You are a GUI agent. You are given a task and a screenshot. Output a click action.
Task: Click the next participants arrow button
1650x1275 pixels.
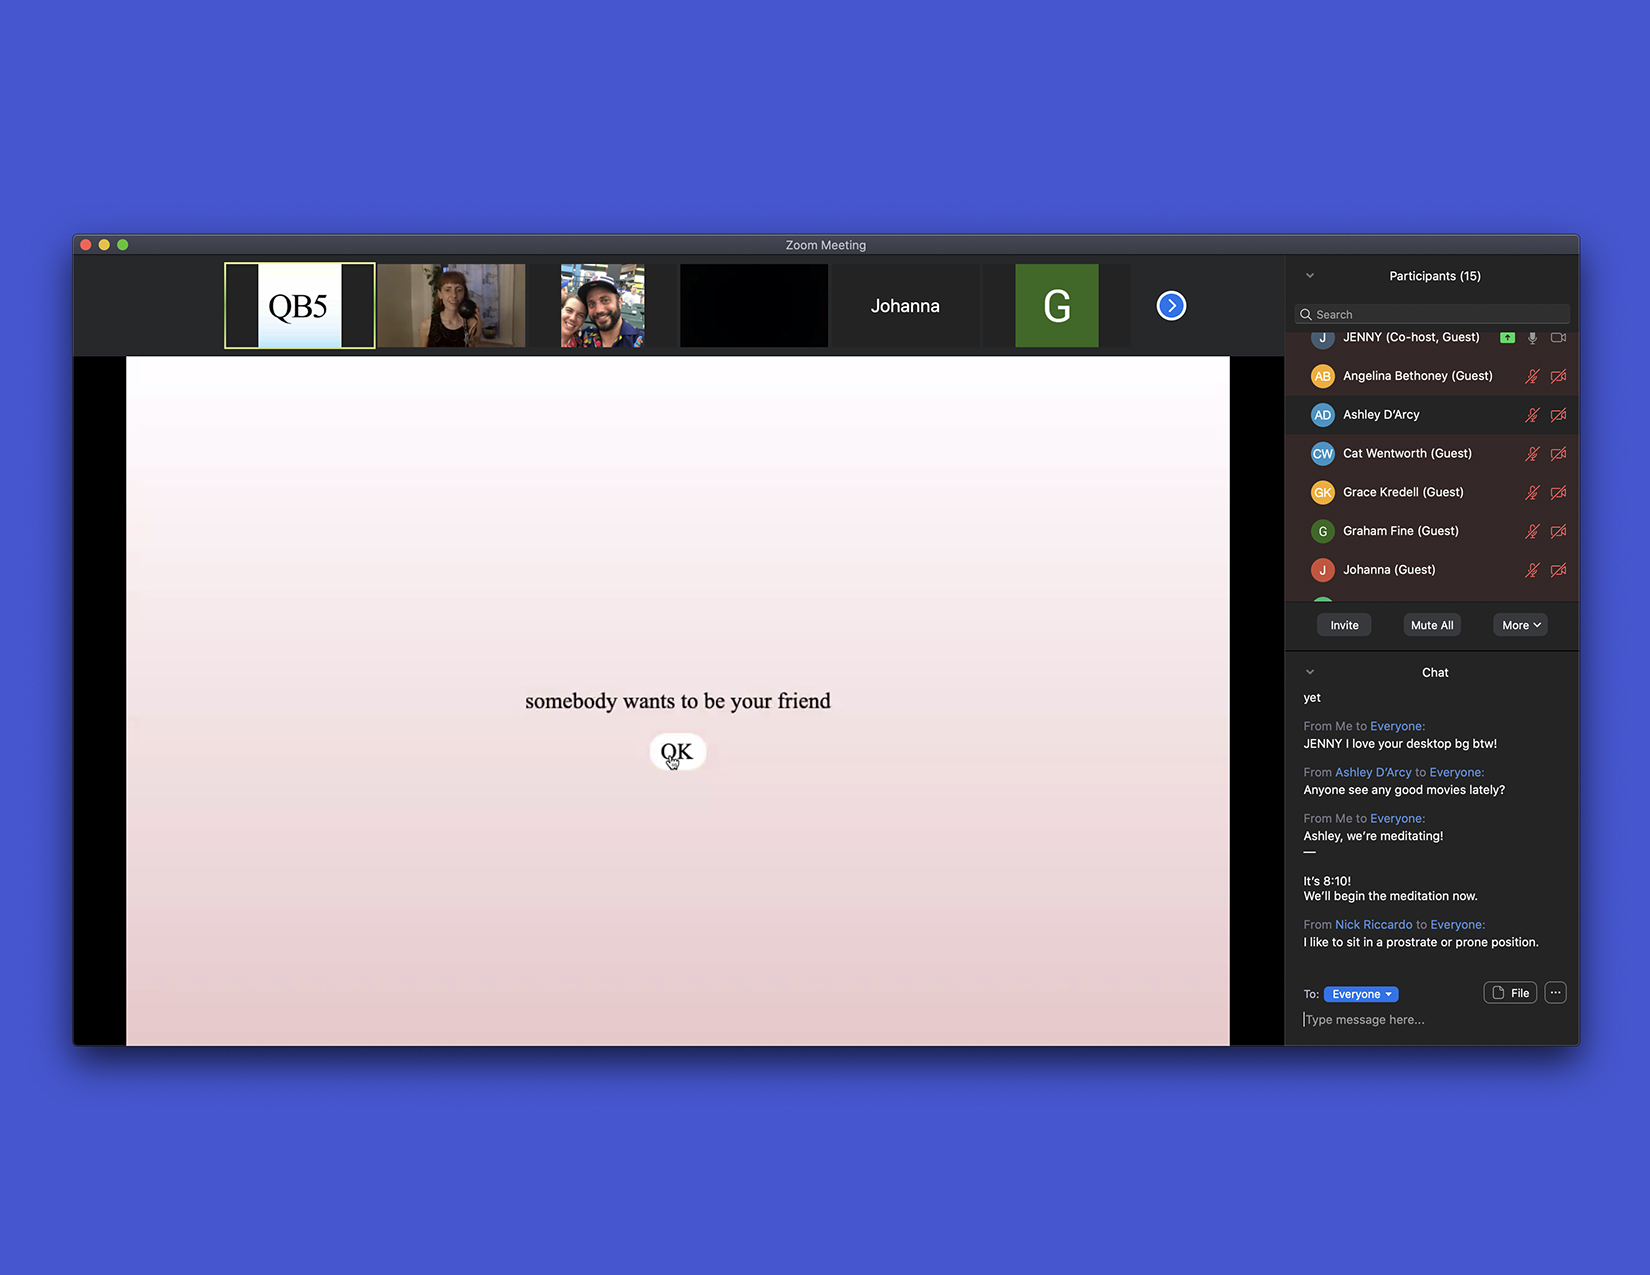tap(1171, 306)
